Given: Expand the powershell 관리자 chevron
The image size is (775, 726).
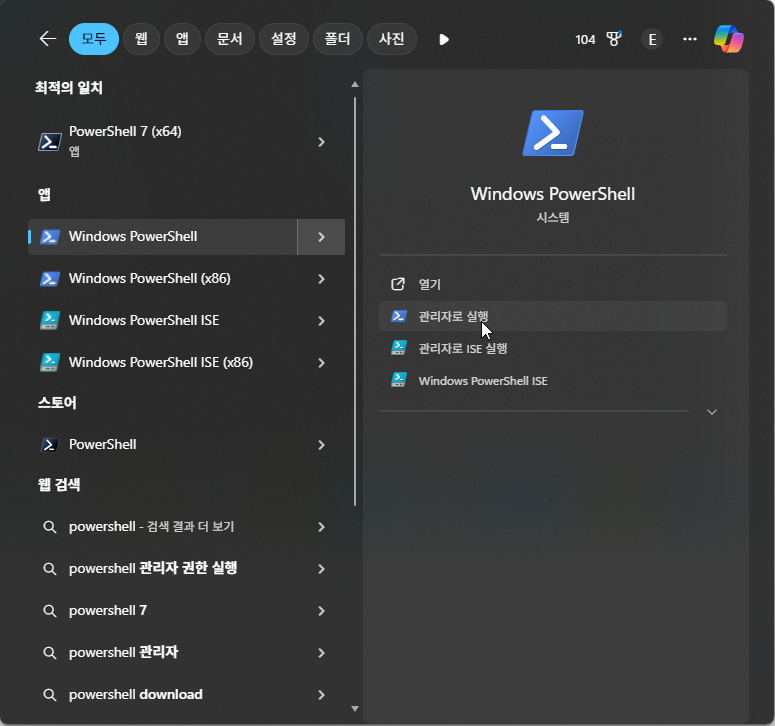Looking at the screenshot, I should [321, 653].
